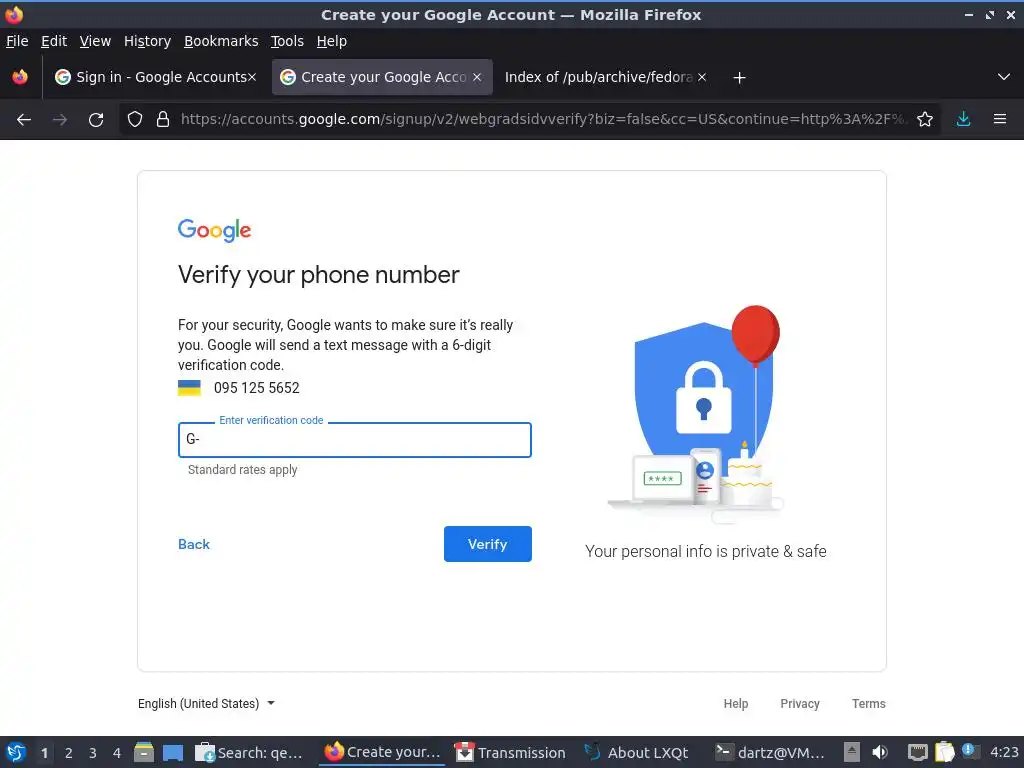The height and width of the screenshot is (768, 1024).
Task: Open the Bookmarks menu
Action: (221, 41)
